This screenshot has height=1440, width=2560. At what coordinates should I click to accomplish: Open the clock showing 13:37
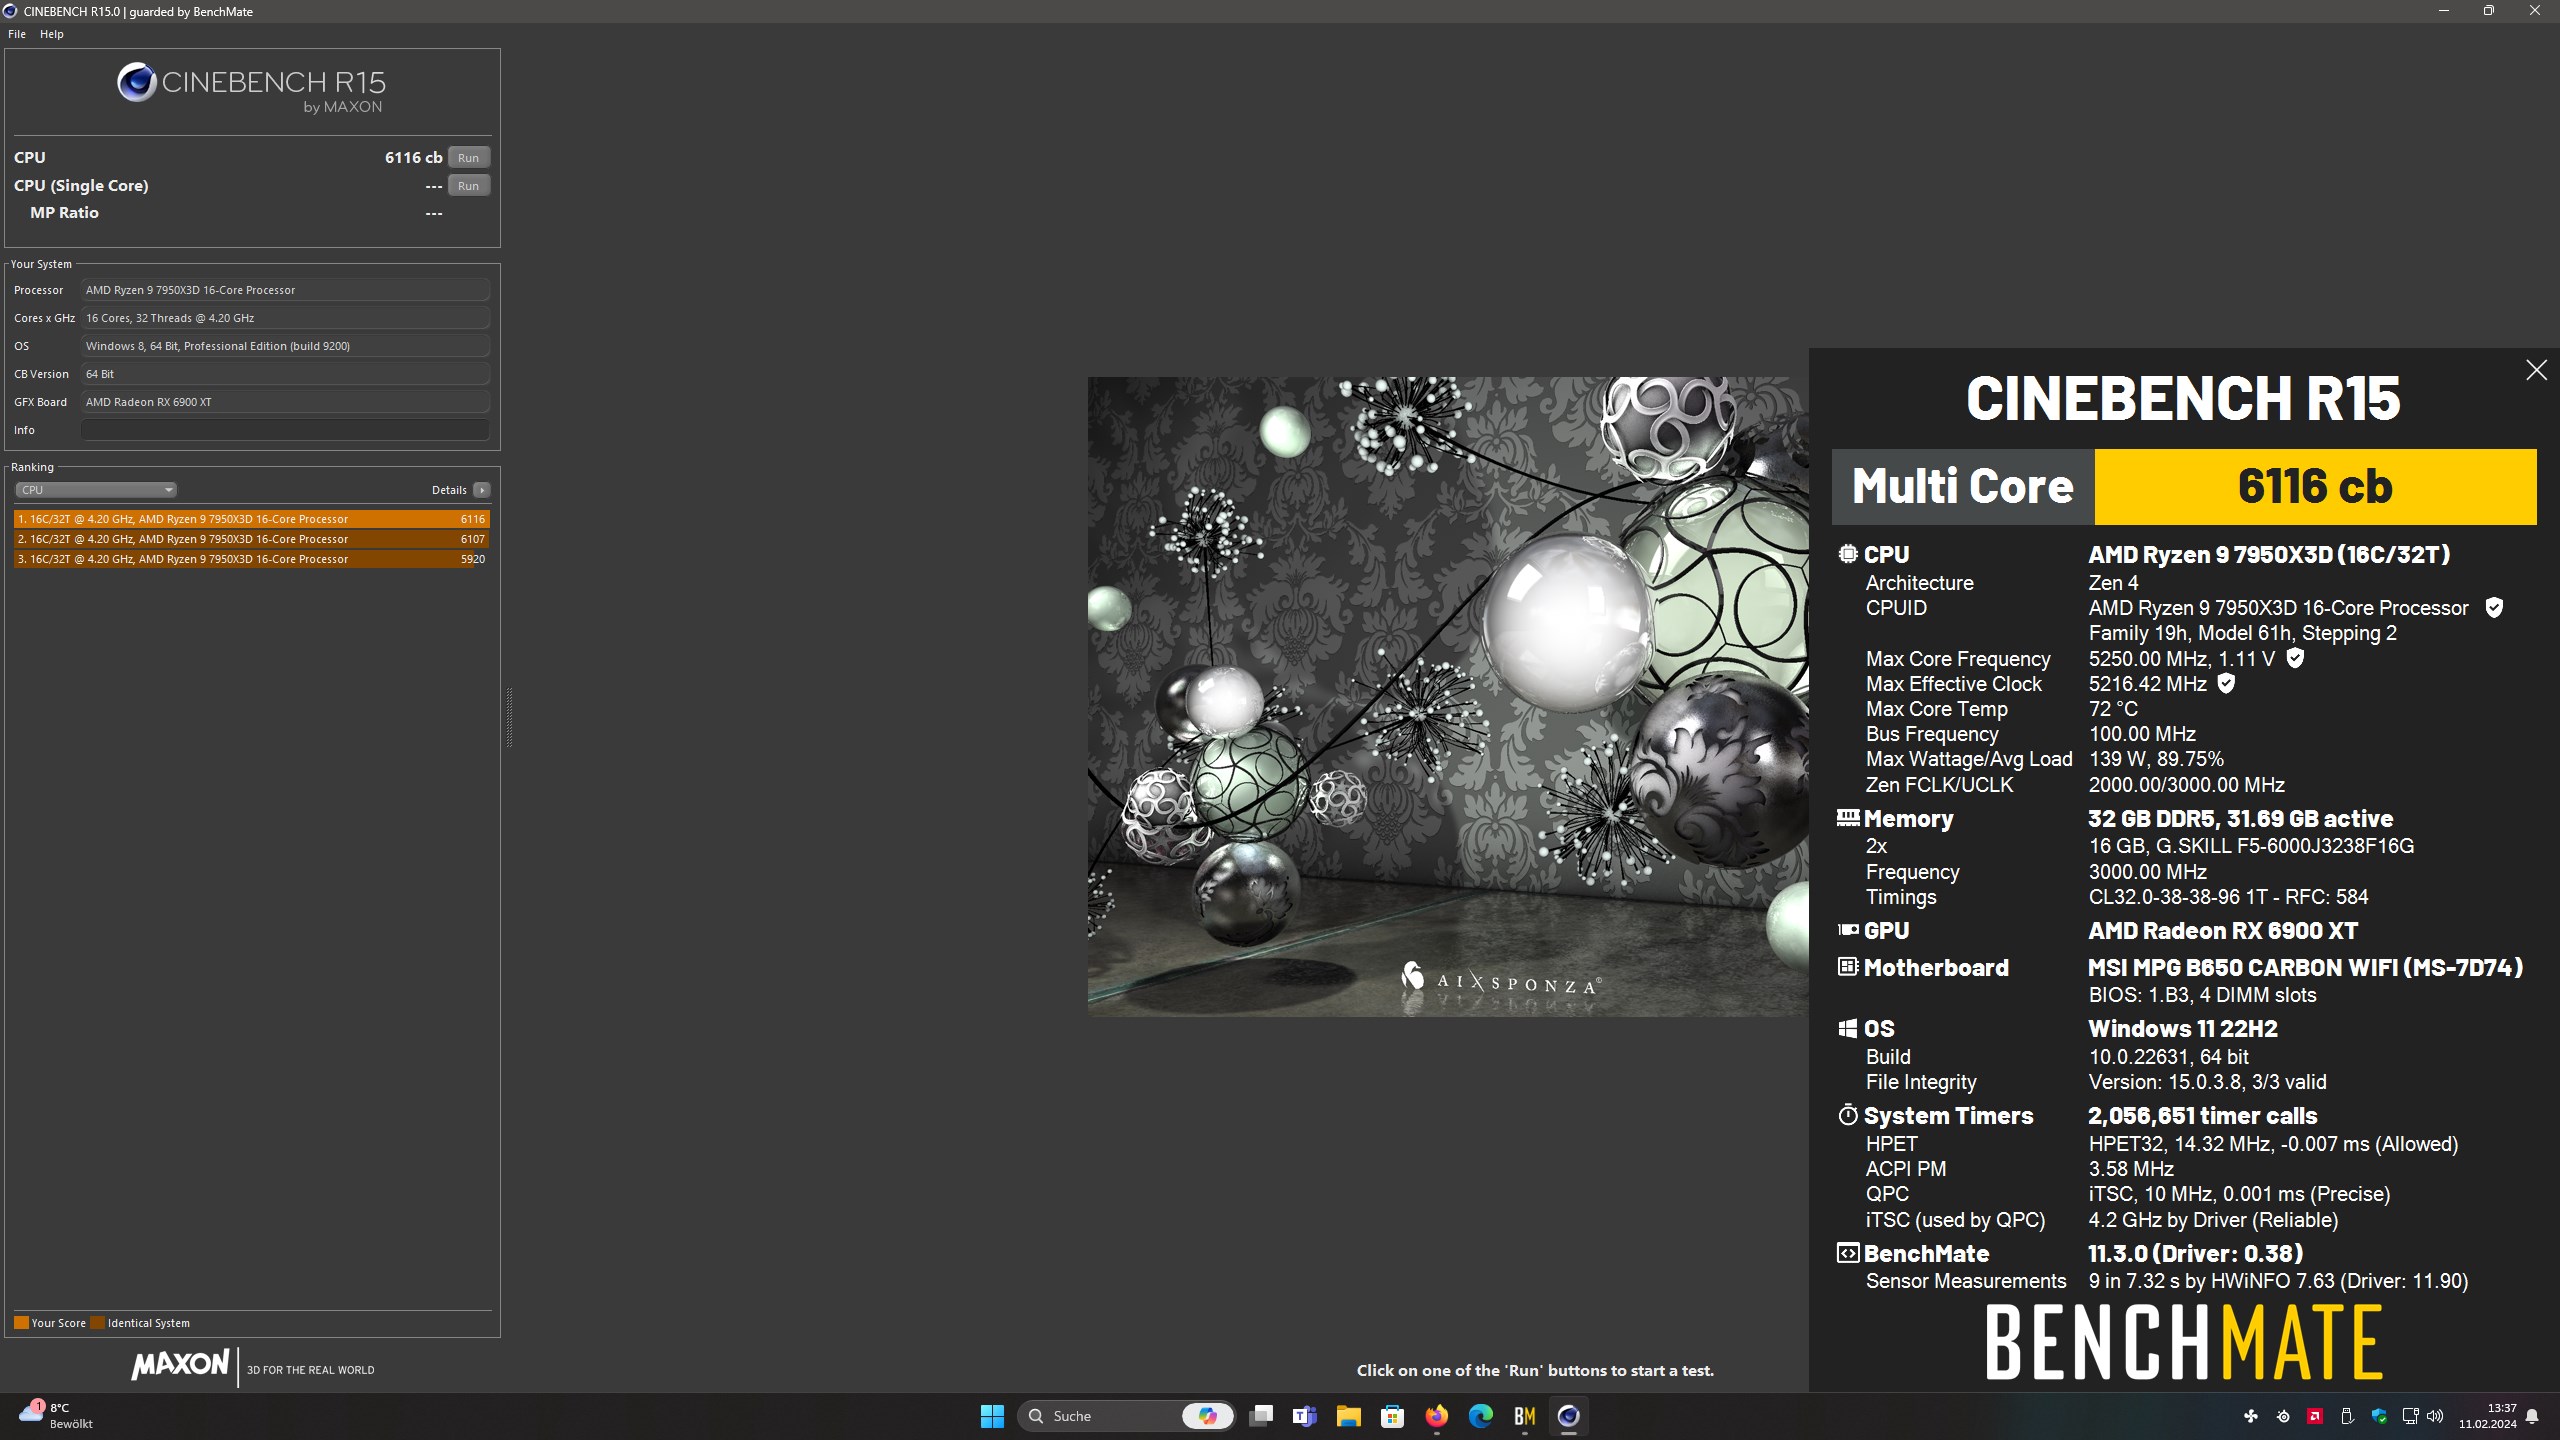(x=2488, y=1416)
